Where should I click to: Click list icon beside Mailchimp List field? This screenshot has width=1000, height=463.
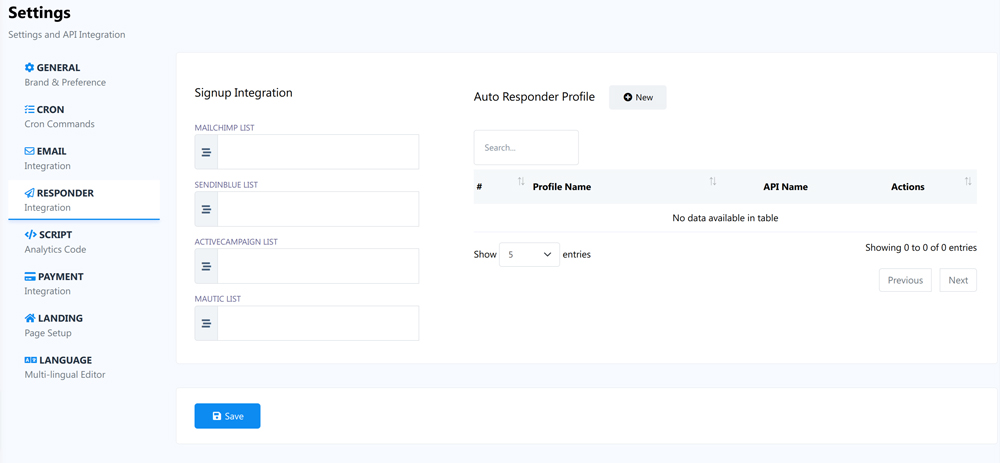click(206, 153)
